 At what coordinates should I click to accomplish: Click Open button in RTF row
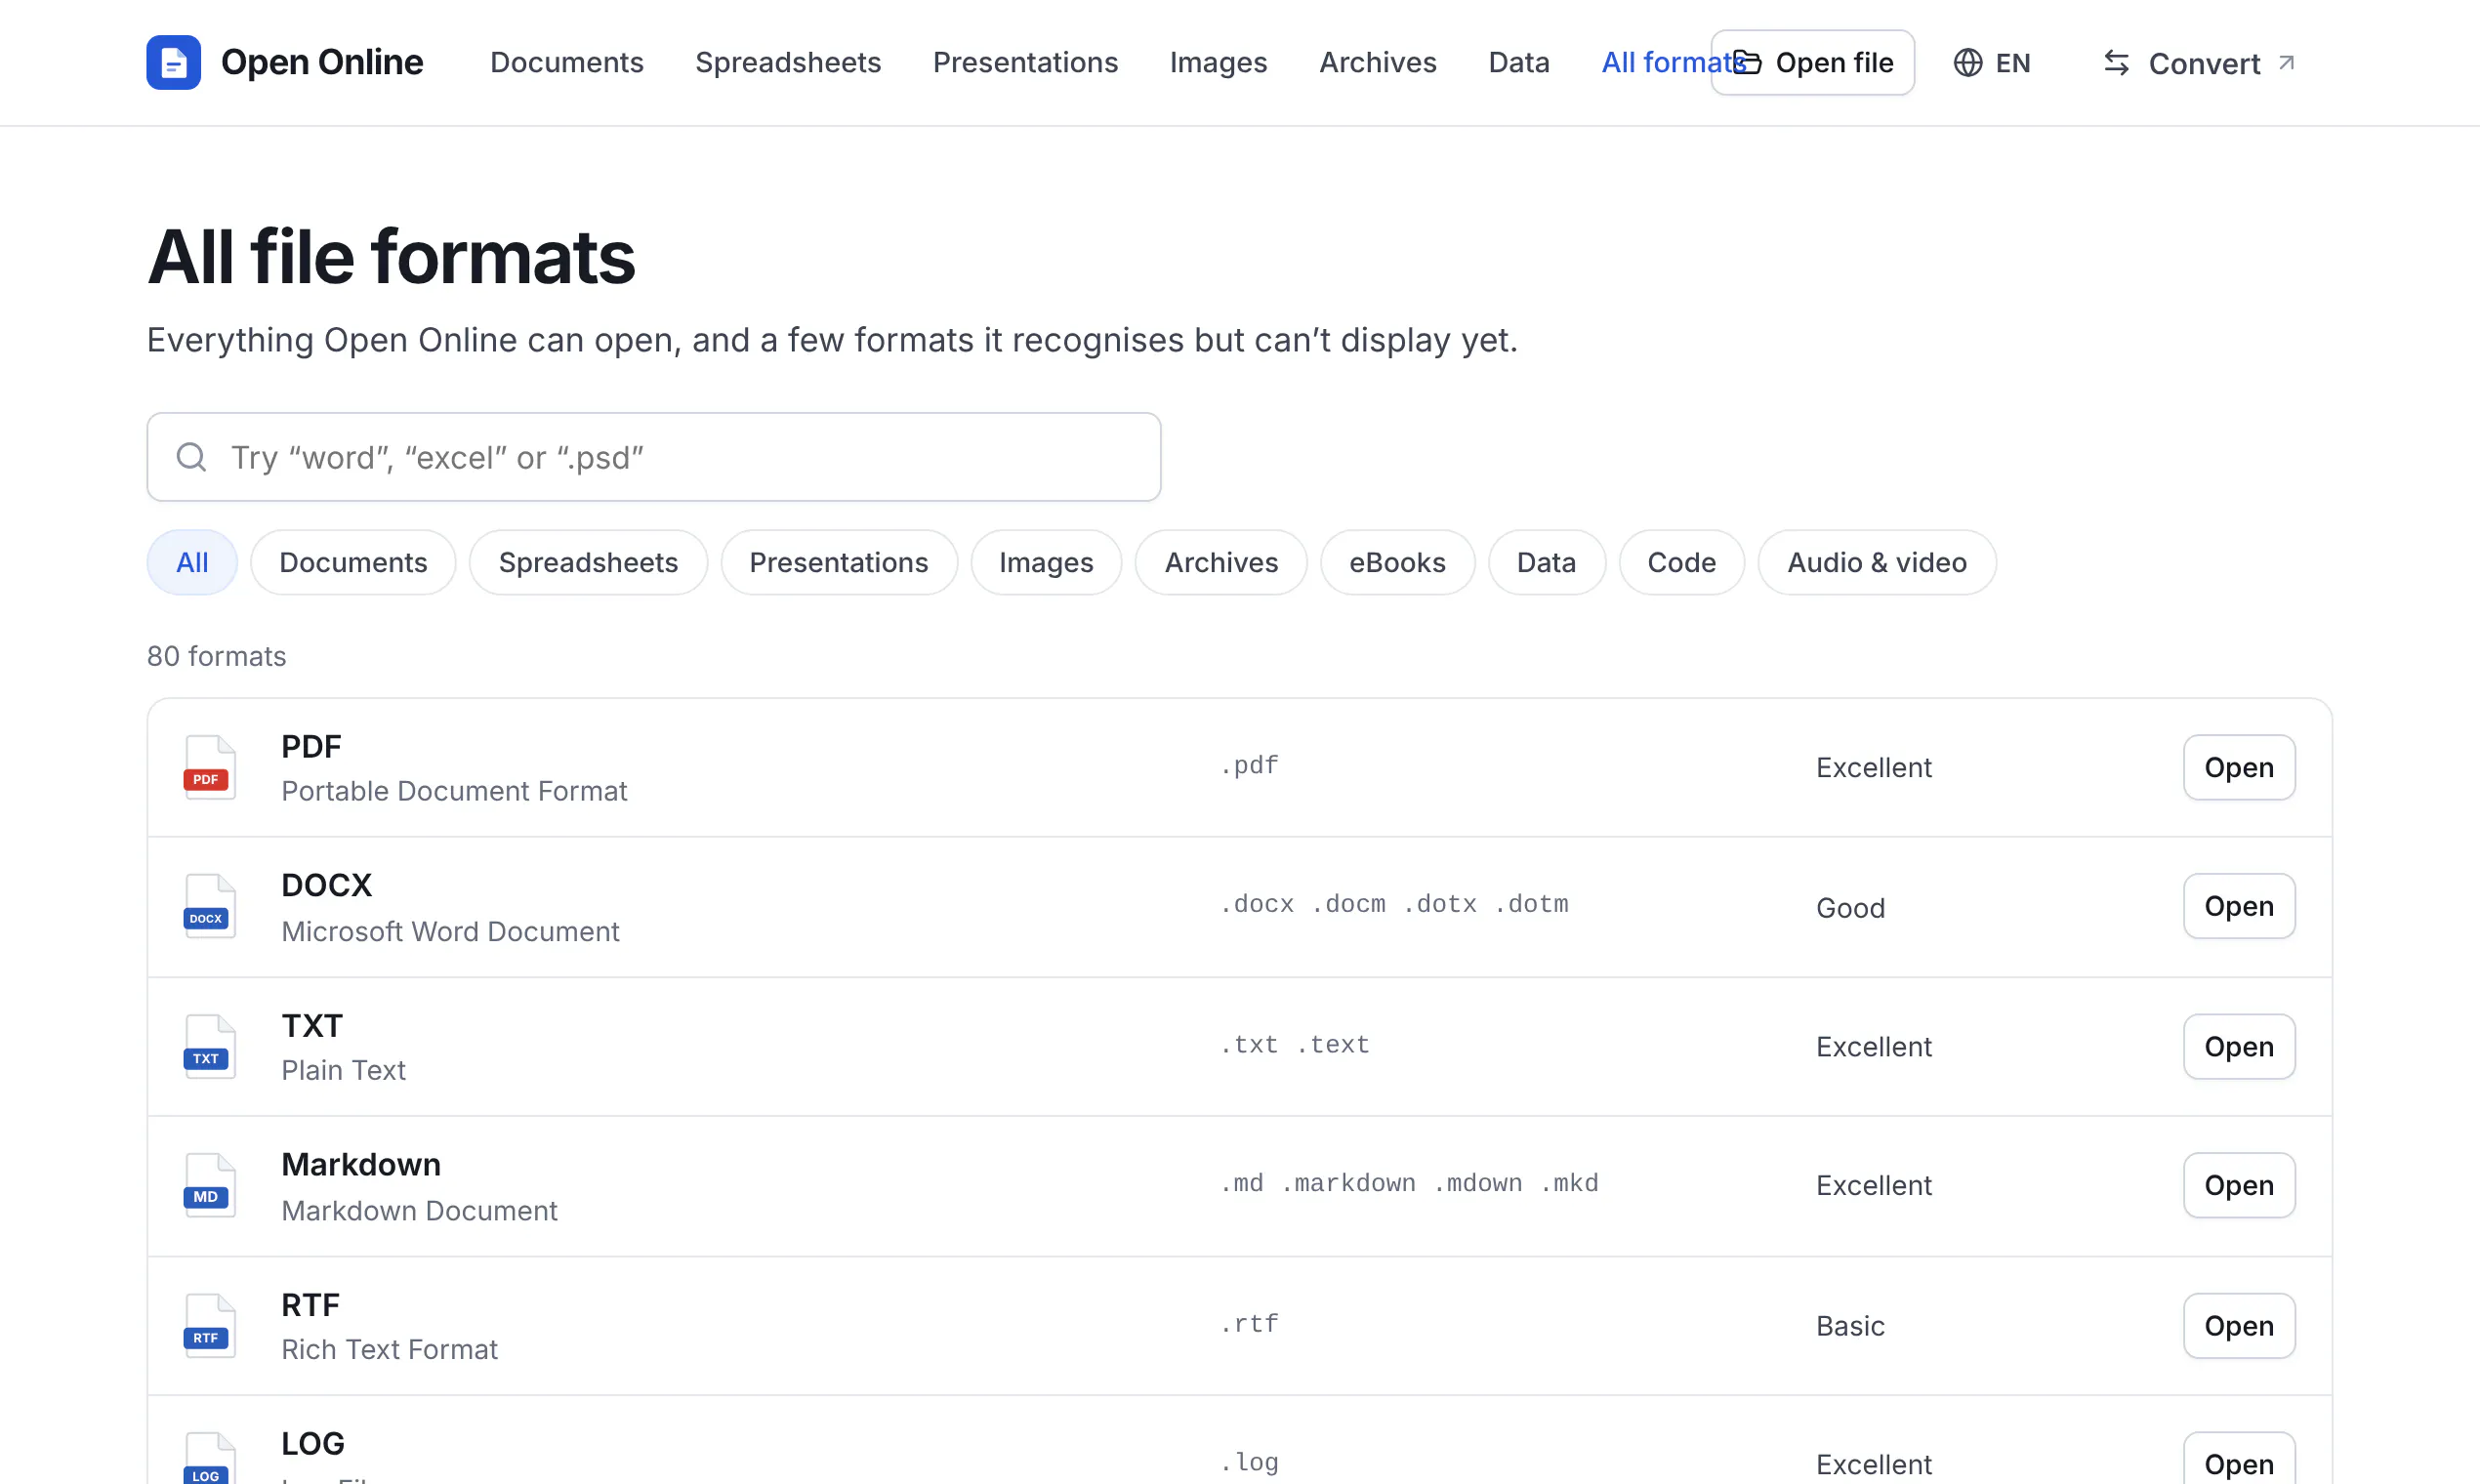point(2239,1325)
